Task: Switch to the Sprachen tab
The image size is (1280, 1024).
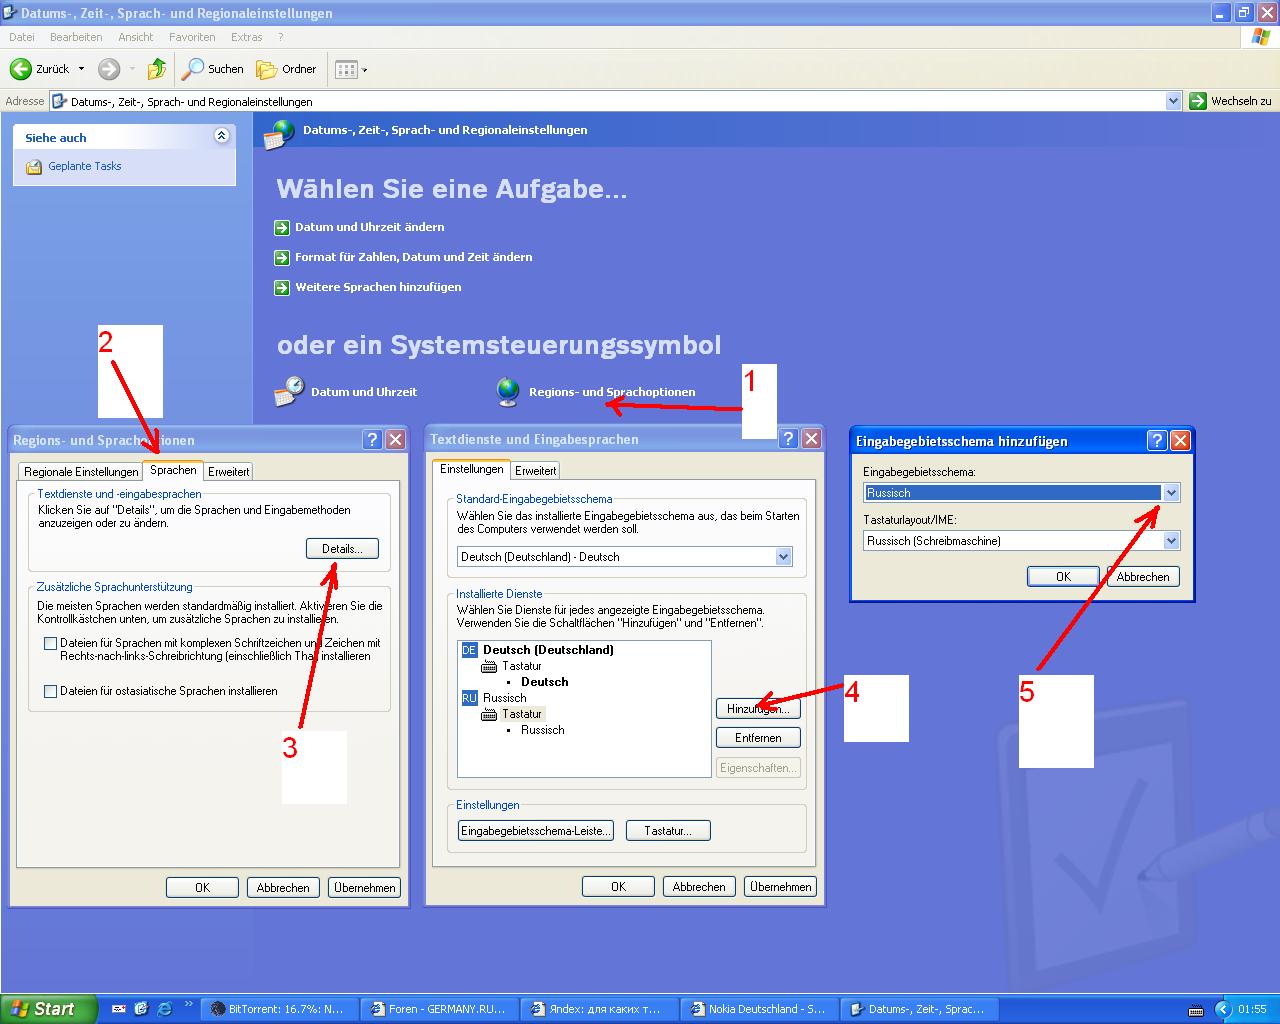Action: coord(173,470)
